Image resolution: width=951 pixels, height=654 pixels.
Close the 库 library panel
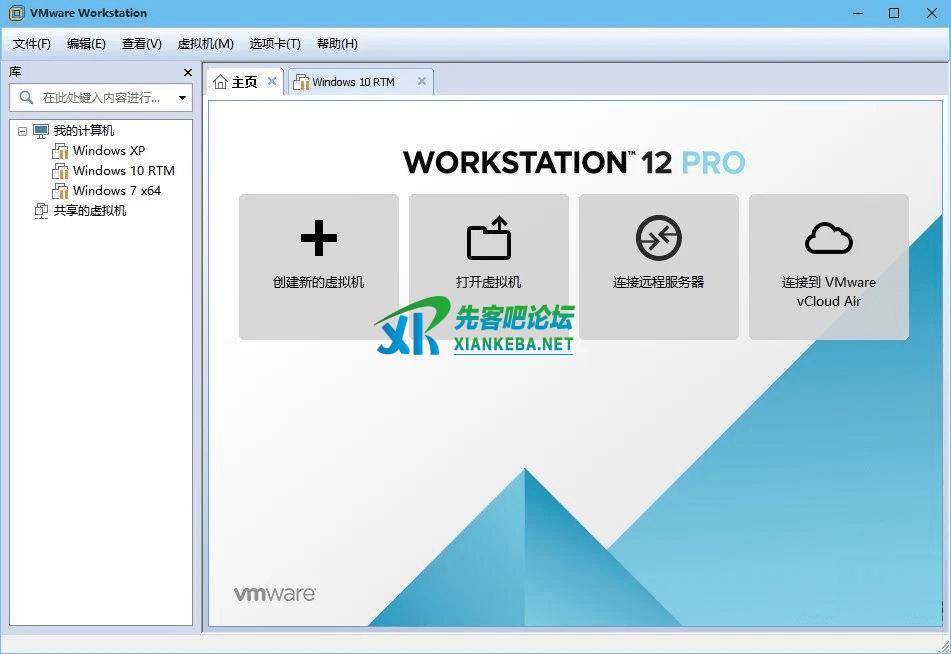187,72
